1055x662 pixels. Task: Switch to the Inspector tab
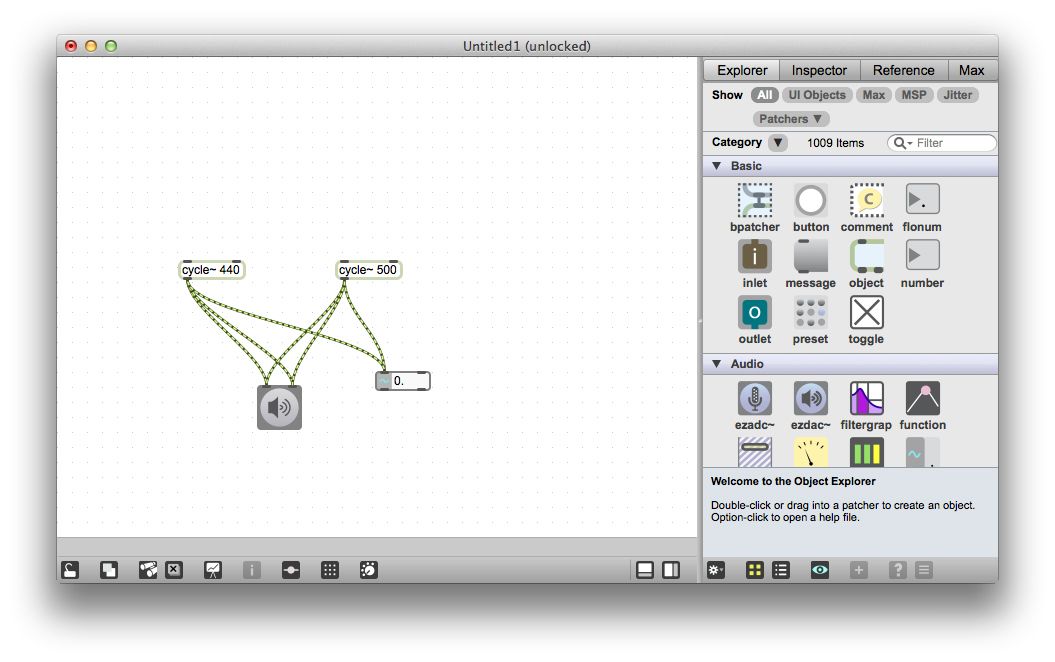pos(819,70)
